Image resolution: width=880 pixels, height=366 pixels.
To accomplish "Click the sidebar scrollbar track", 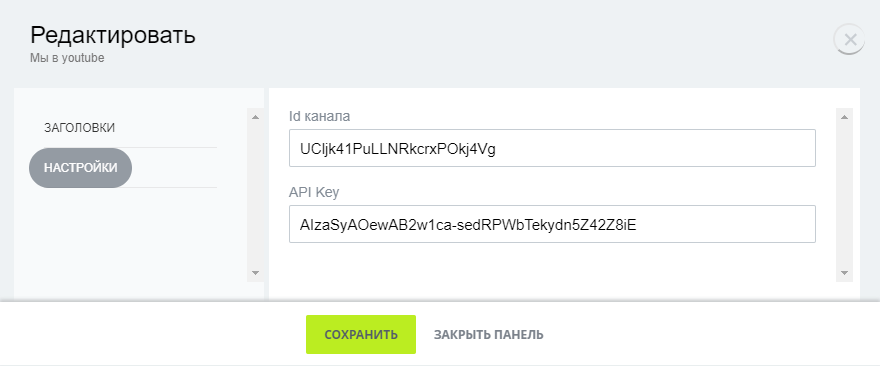I will point(255,195).
